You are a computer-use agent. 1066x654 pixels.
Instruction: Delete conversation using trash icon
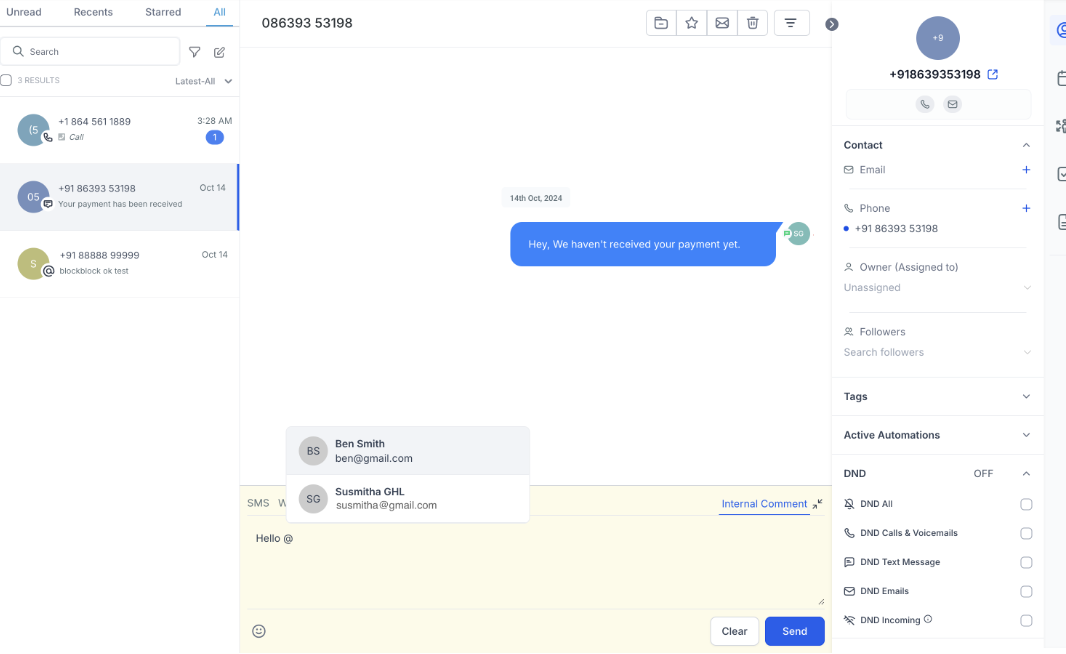(753, 23)
